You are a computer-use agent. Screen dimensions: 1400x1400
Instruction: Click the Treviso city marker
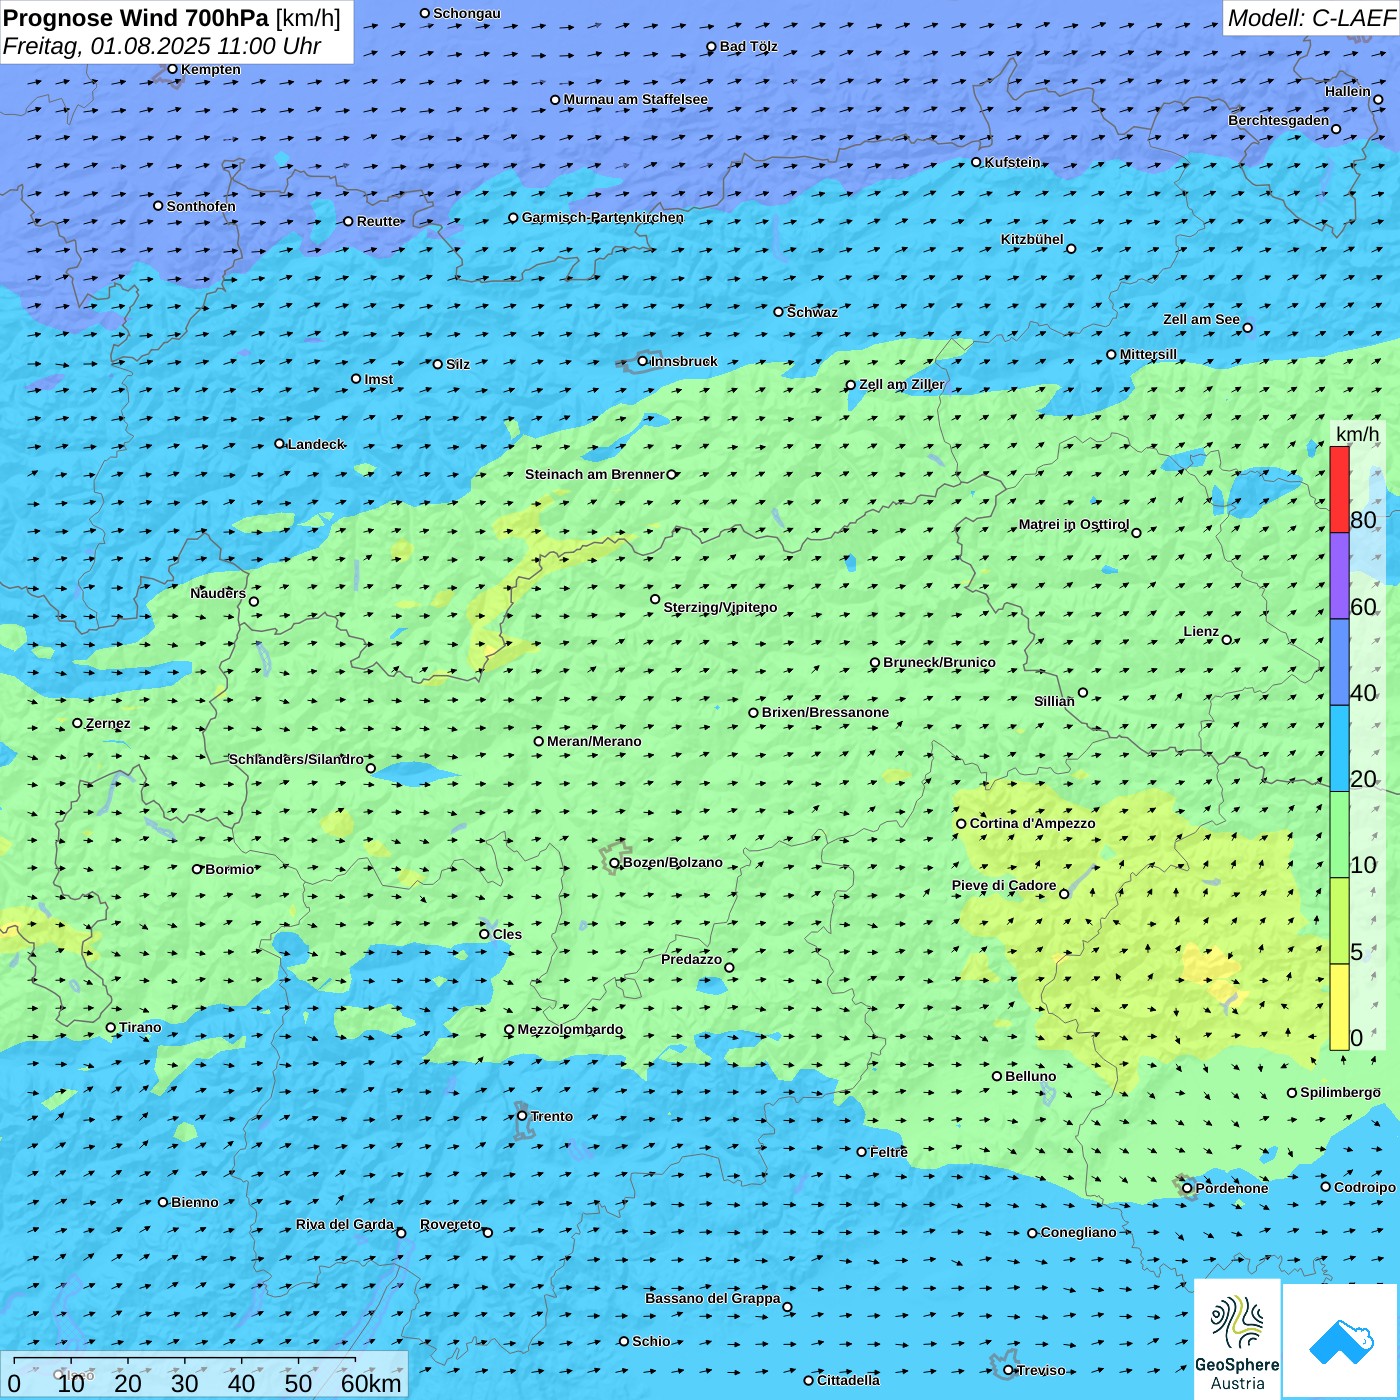(x=1009, y=1370)
